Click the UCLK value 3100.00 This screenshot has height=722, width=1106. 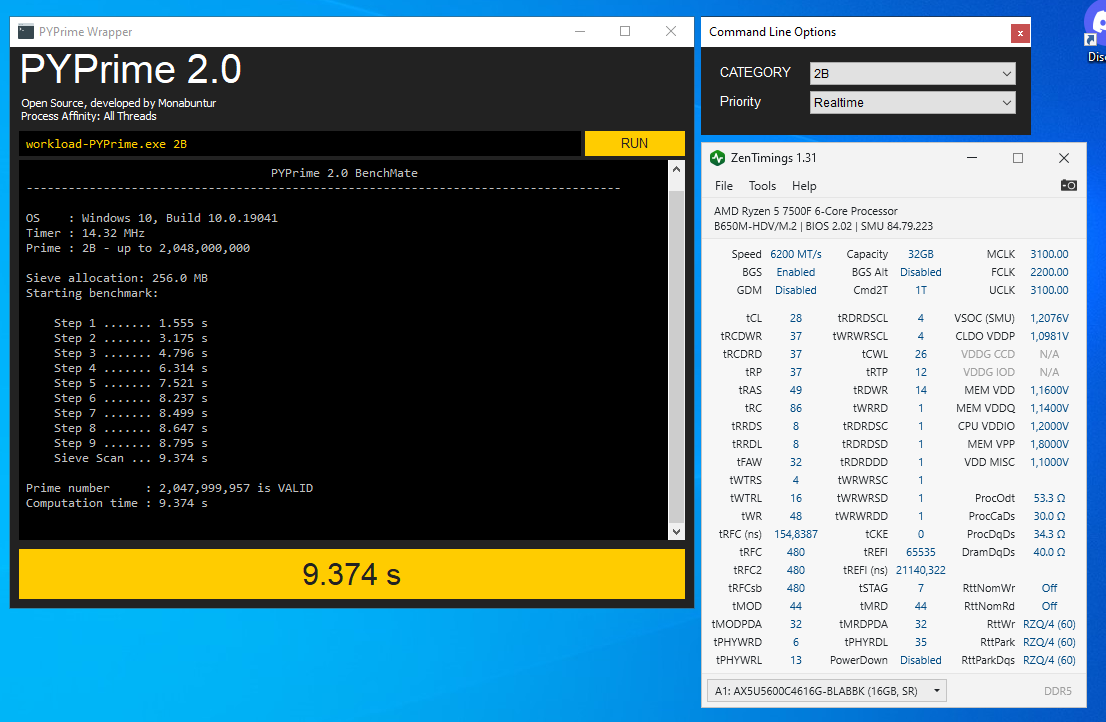coord(1049,290)
